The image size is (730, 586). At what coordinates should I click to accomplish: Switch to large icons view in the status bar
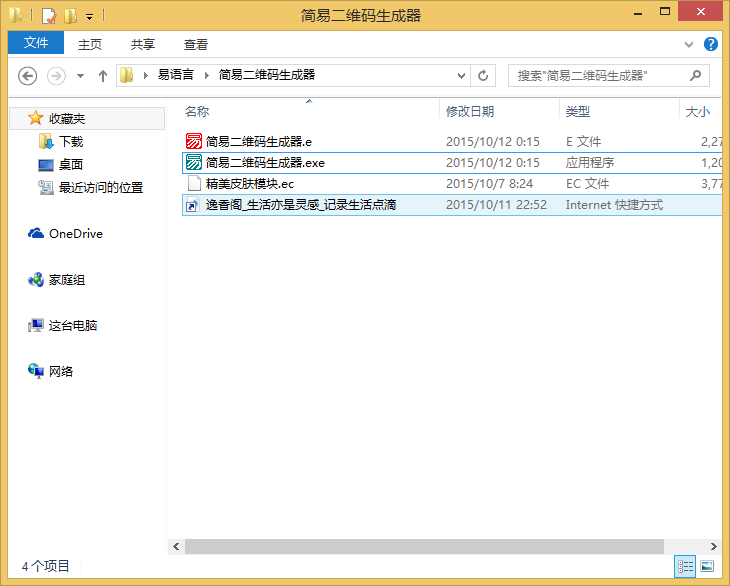click(707, 566)
